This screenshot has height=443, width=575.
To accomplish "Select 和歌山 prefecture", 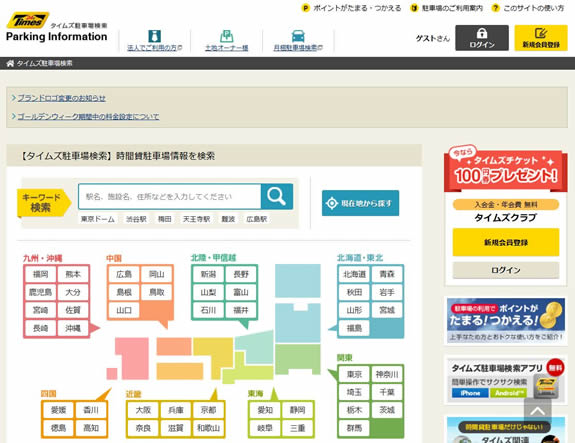I will coord(208,428).
